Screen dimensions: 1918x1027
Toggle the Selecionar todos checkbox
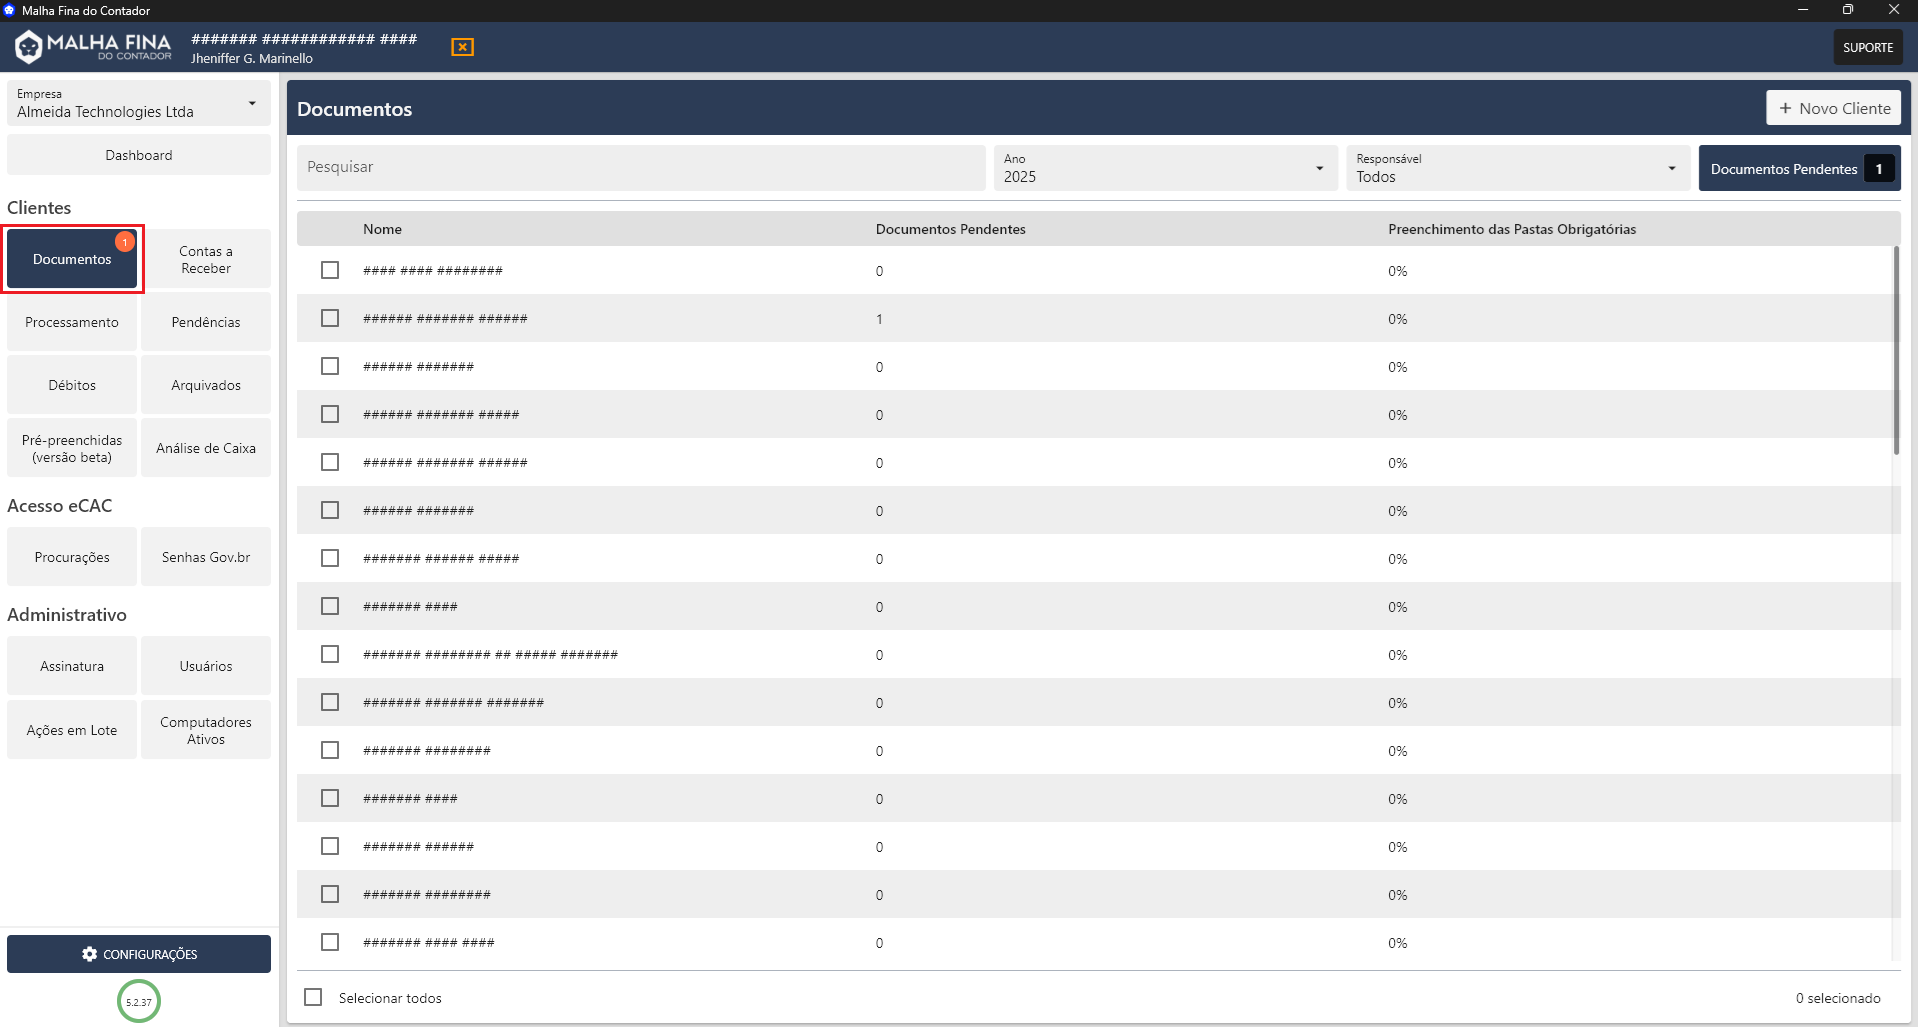click(x=313, y=997)
